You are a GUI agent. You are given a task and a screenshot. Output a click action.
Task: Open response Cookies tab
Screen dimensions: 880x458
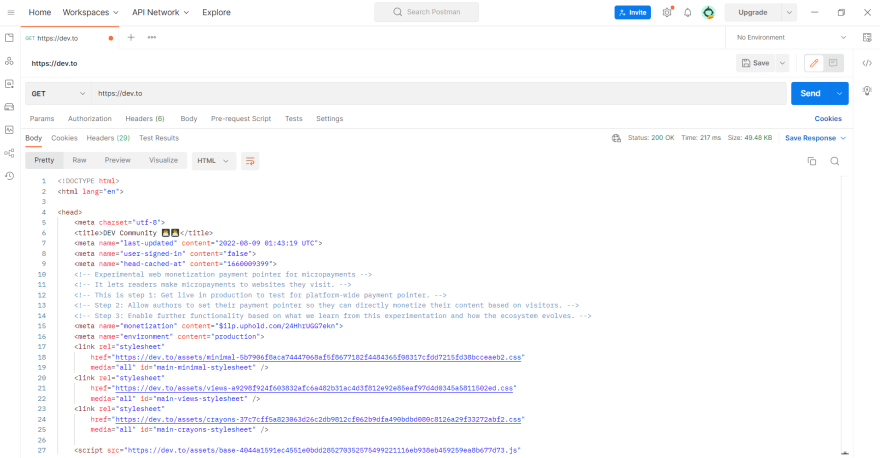point(64,138)
